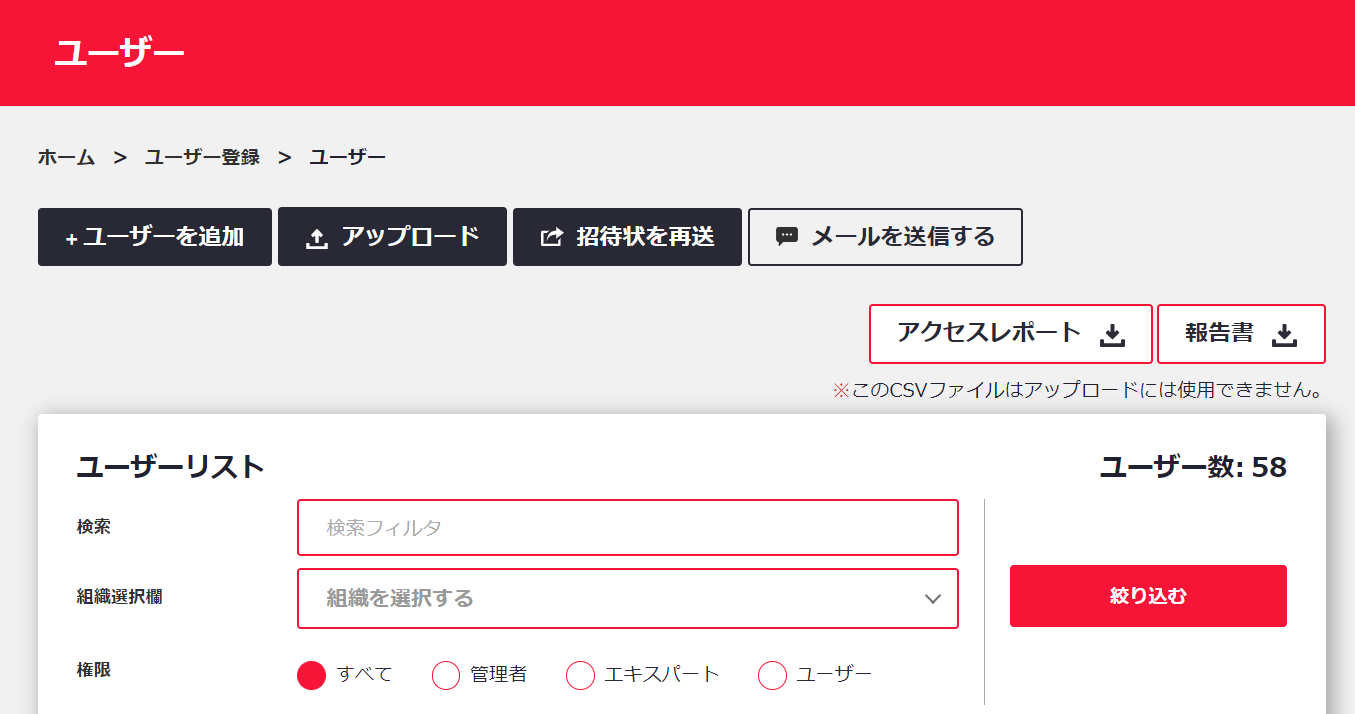Viewport: 1355px width, 714px height.
Task: Click the メールを送信する button label
Action: 903,237
